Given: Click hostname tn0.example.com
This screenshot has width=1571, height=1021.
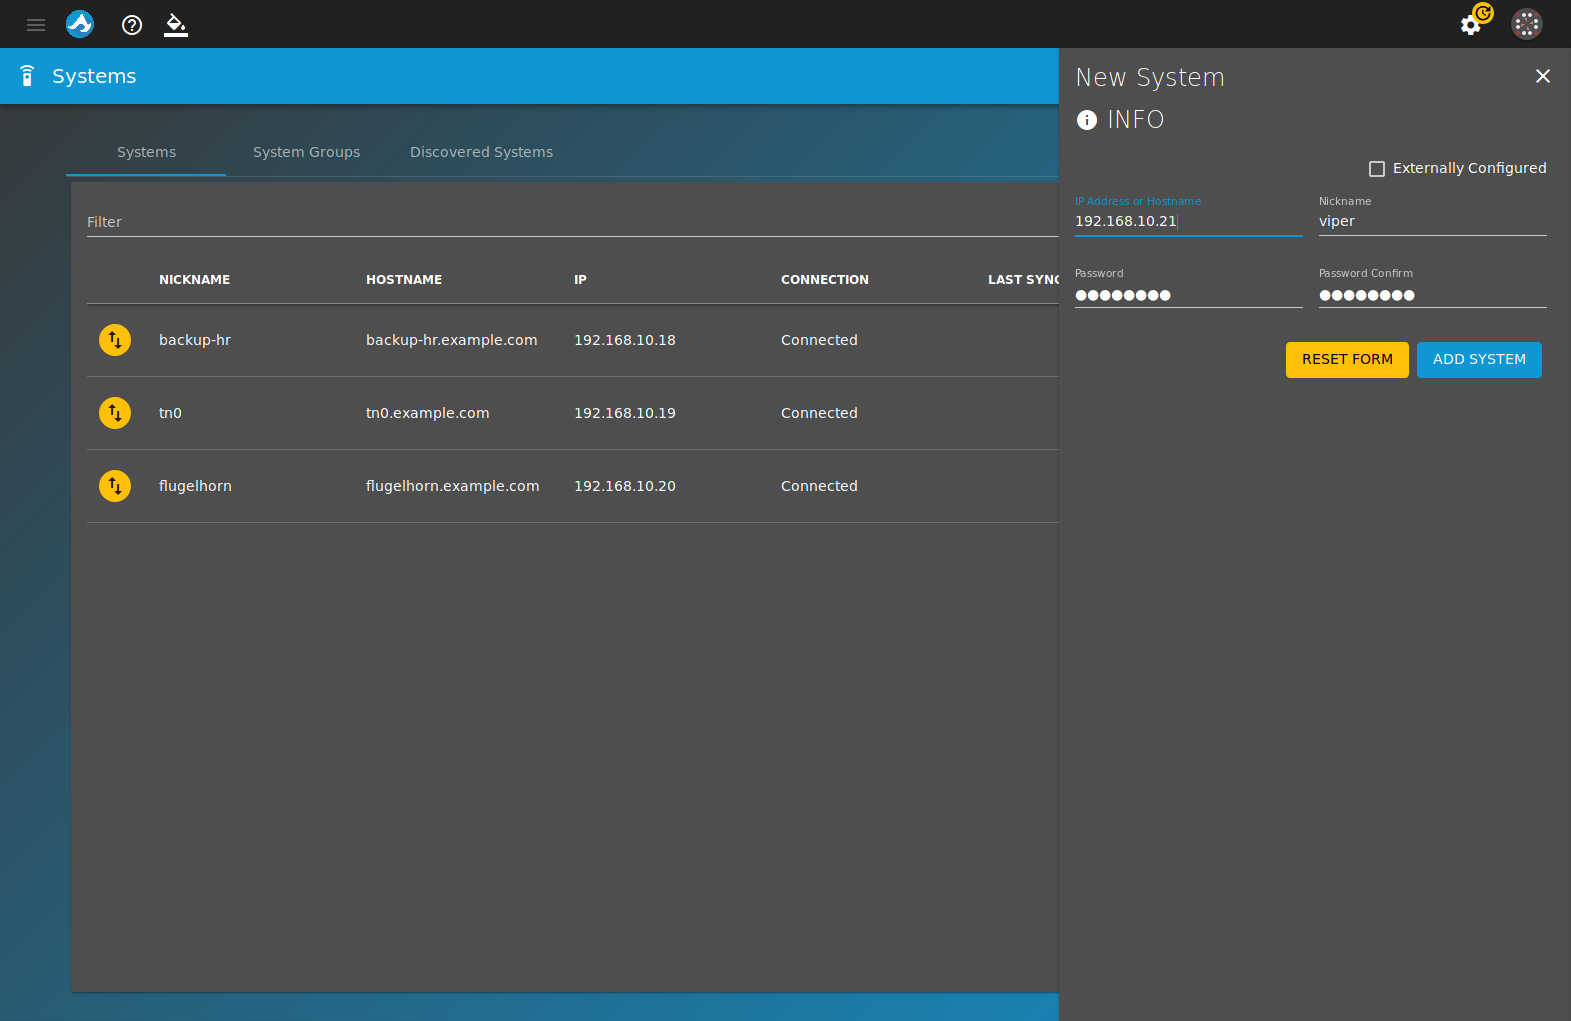Looking at the screenshot, I should click(428, 413).
